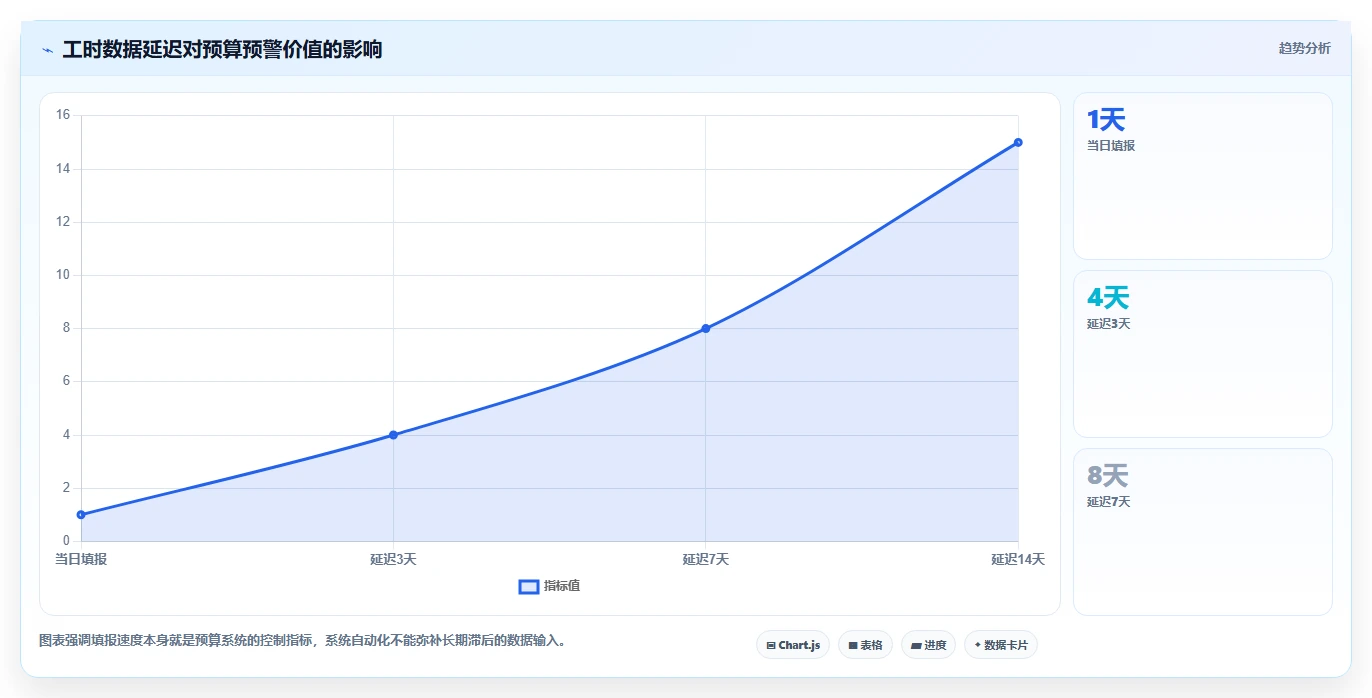Screen dimensions: 1372x698
Task: Open the 4天 延迟3天 card
Action: click(x=1203, y=354)
